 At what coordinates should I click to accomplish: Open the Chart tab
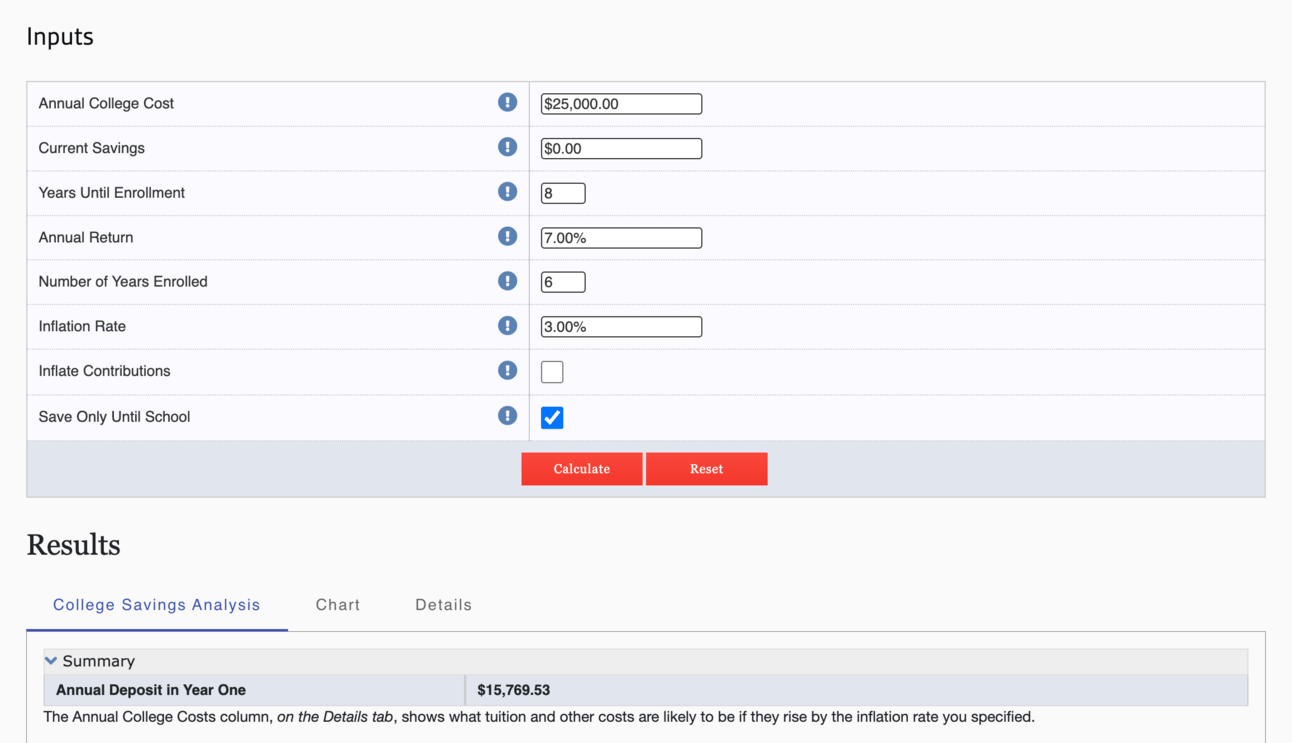[338, 605]
